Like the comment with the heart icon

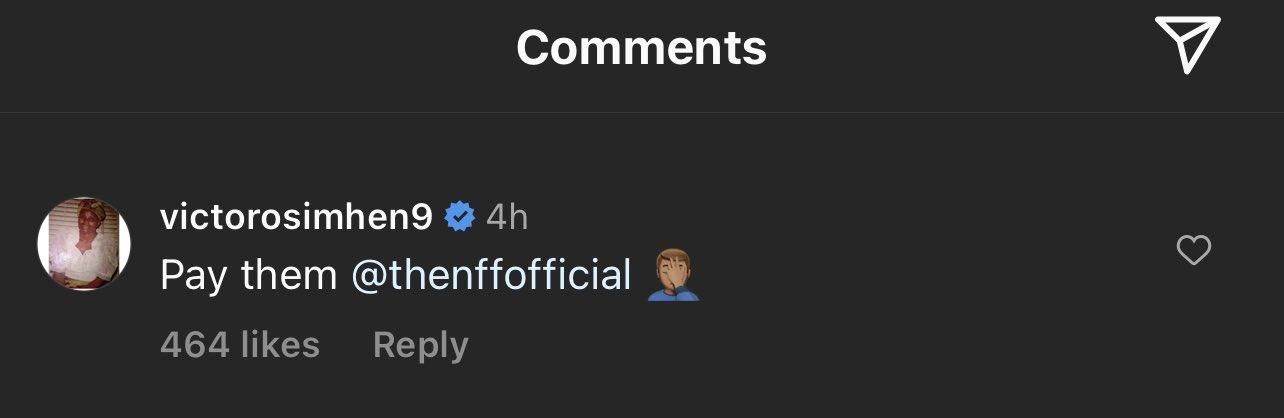(x=1194, y=251)
